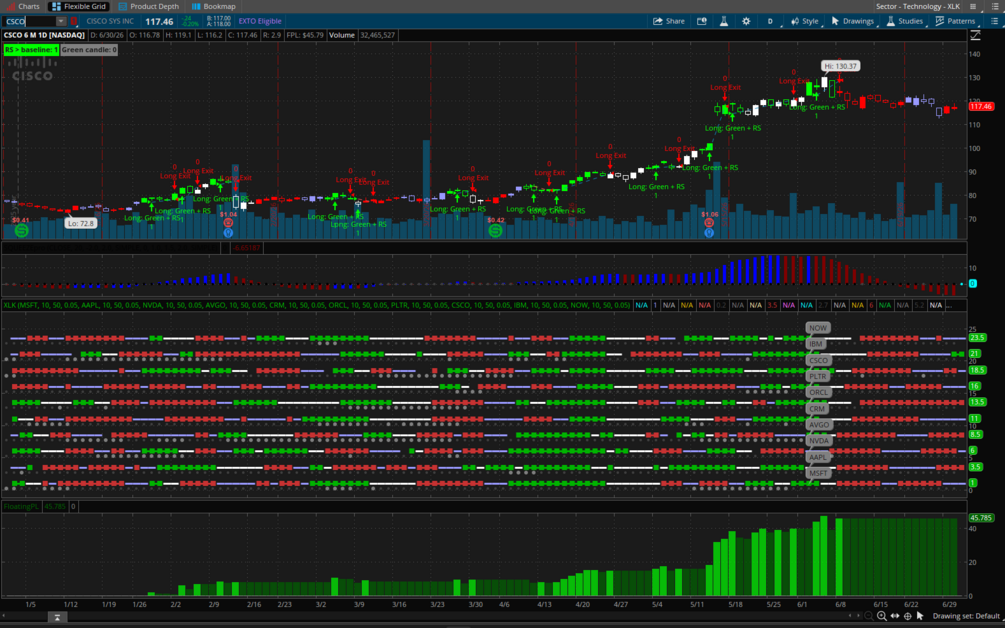This screenshot has width=1005, height=628.
Task: Click the Lo: 72.8 price bubble
Action: pos(81,223)
